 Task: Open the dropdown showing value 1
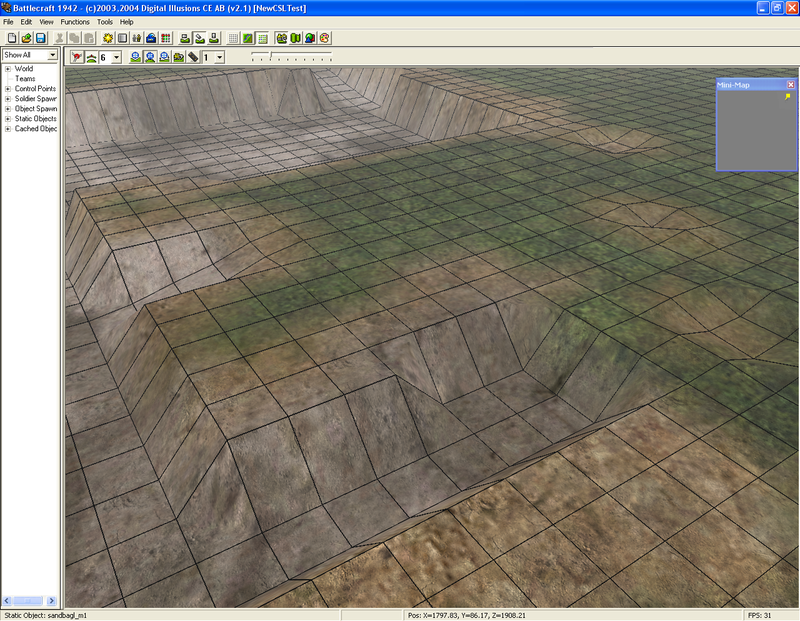point(219,57)
